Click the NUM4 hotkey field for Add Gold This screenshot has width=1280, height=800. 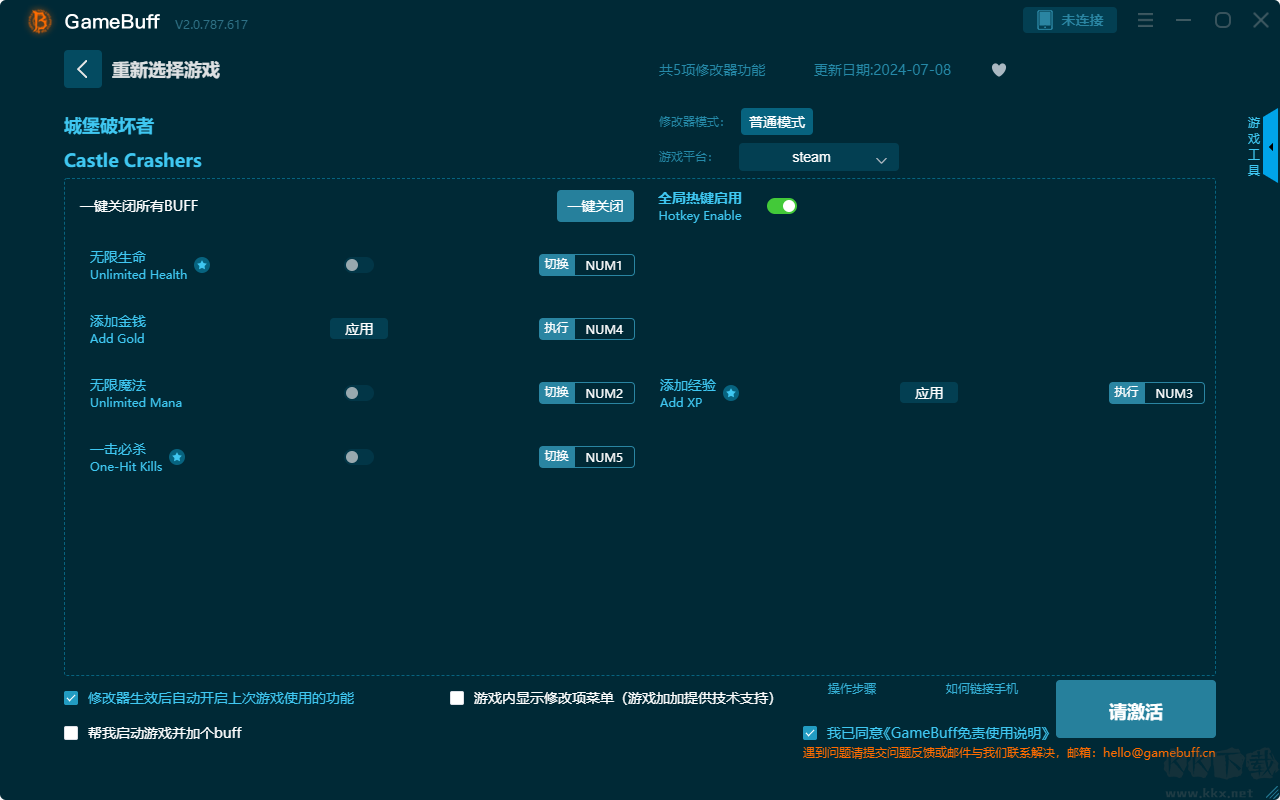click(604, 329)
